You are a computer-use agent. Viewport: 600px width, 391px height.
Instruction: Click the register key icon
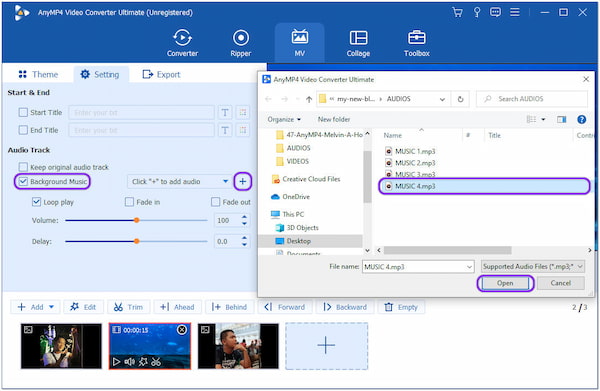[477, 12]
